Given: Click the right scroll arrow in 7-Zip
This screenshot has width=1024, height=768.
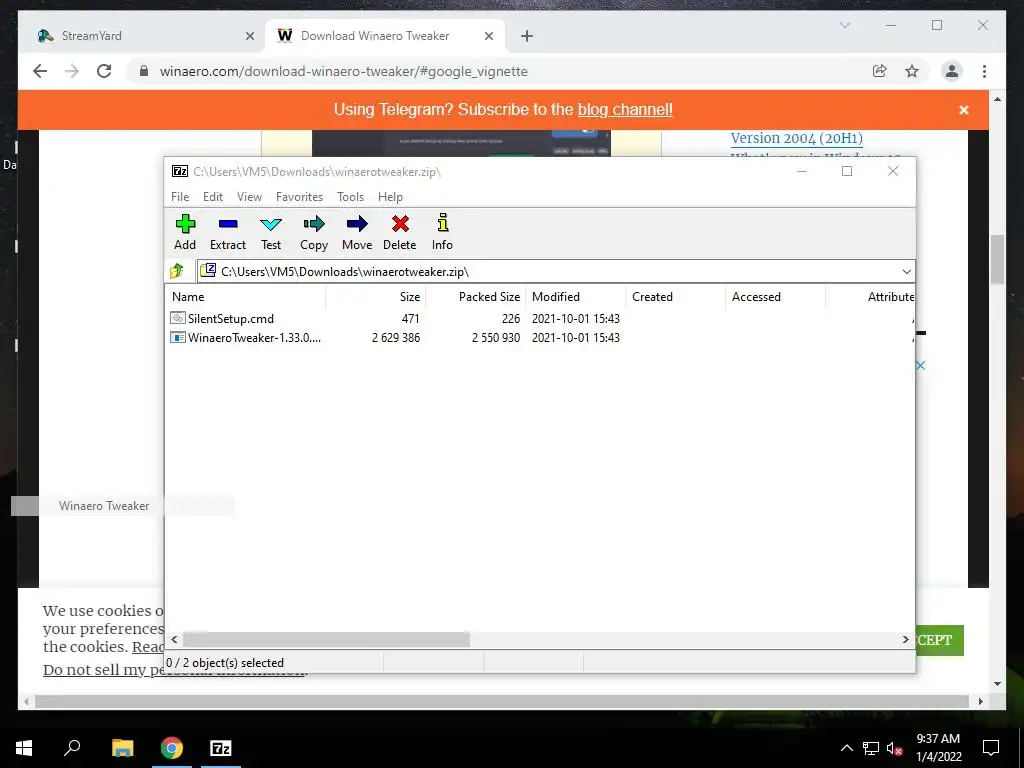Looking at the screenshot, I should [x=905, y=639].
